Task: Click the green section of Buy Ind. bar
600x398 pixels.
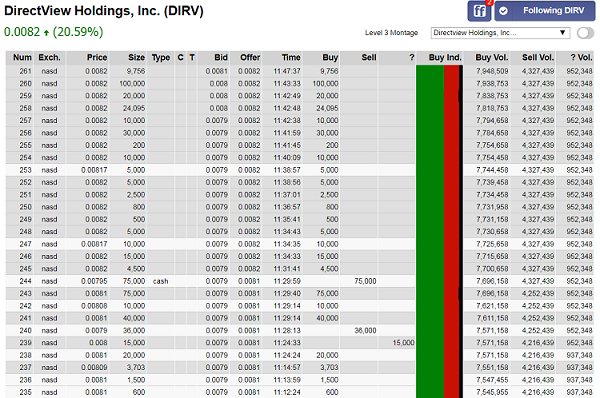Action: (x=430, y=231)
